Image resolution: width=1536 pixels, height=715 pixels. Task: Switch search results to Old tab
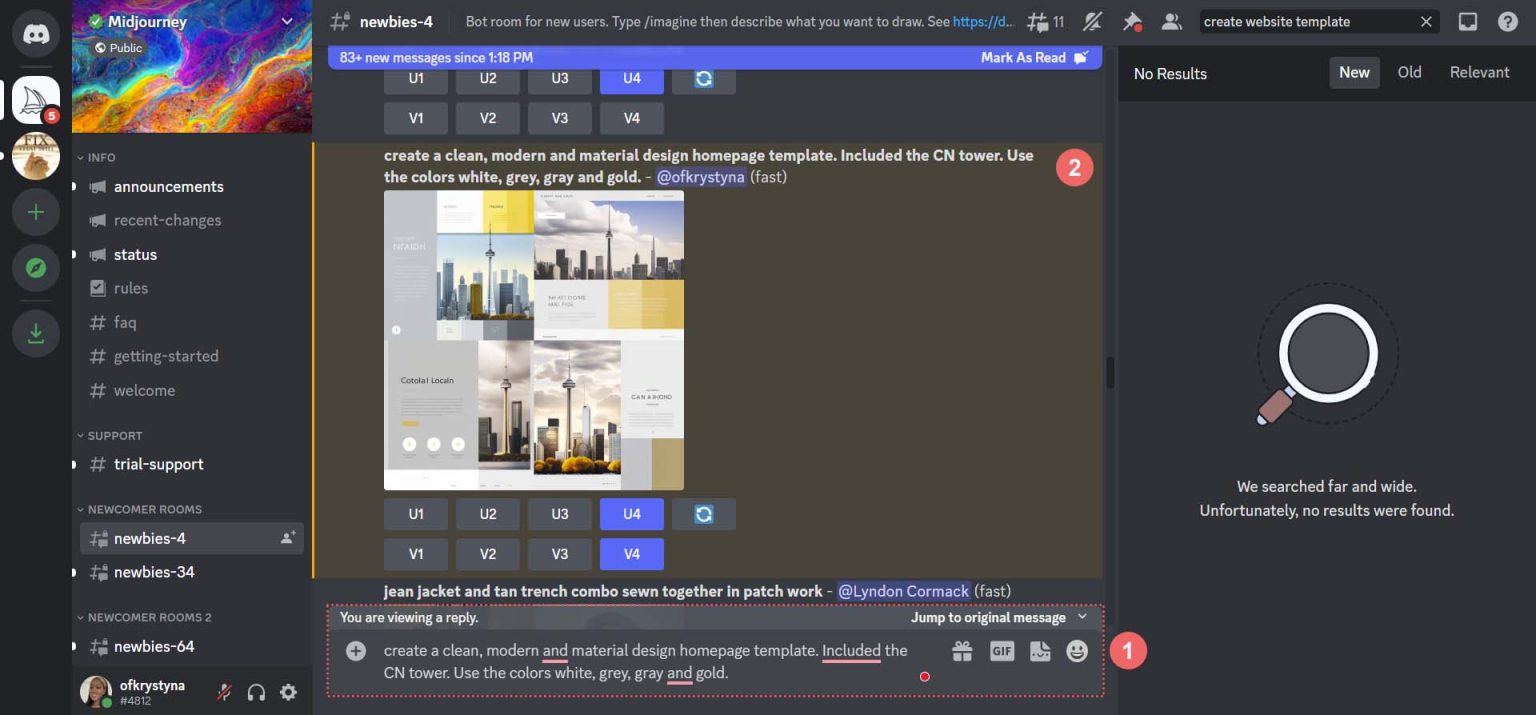click(x=1409, y=72)
